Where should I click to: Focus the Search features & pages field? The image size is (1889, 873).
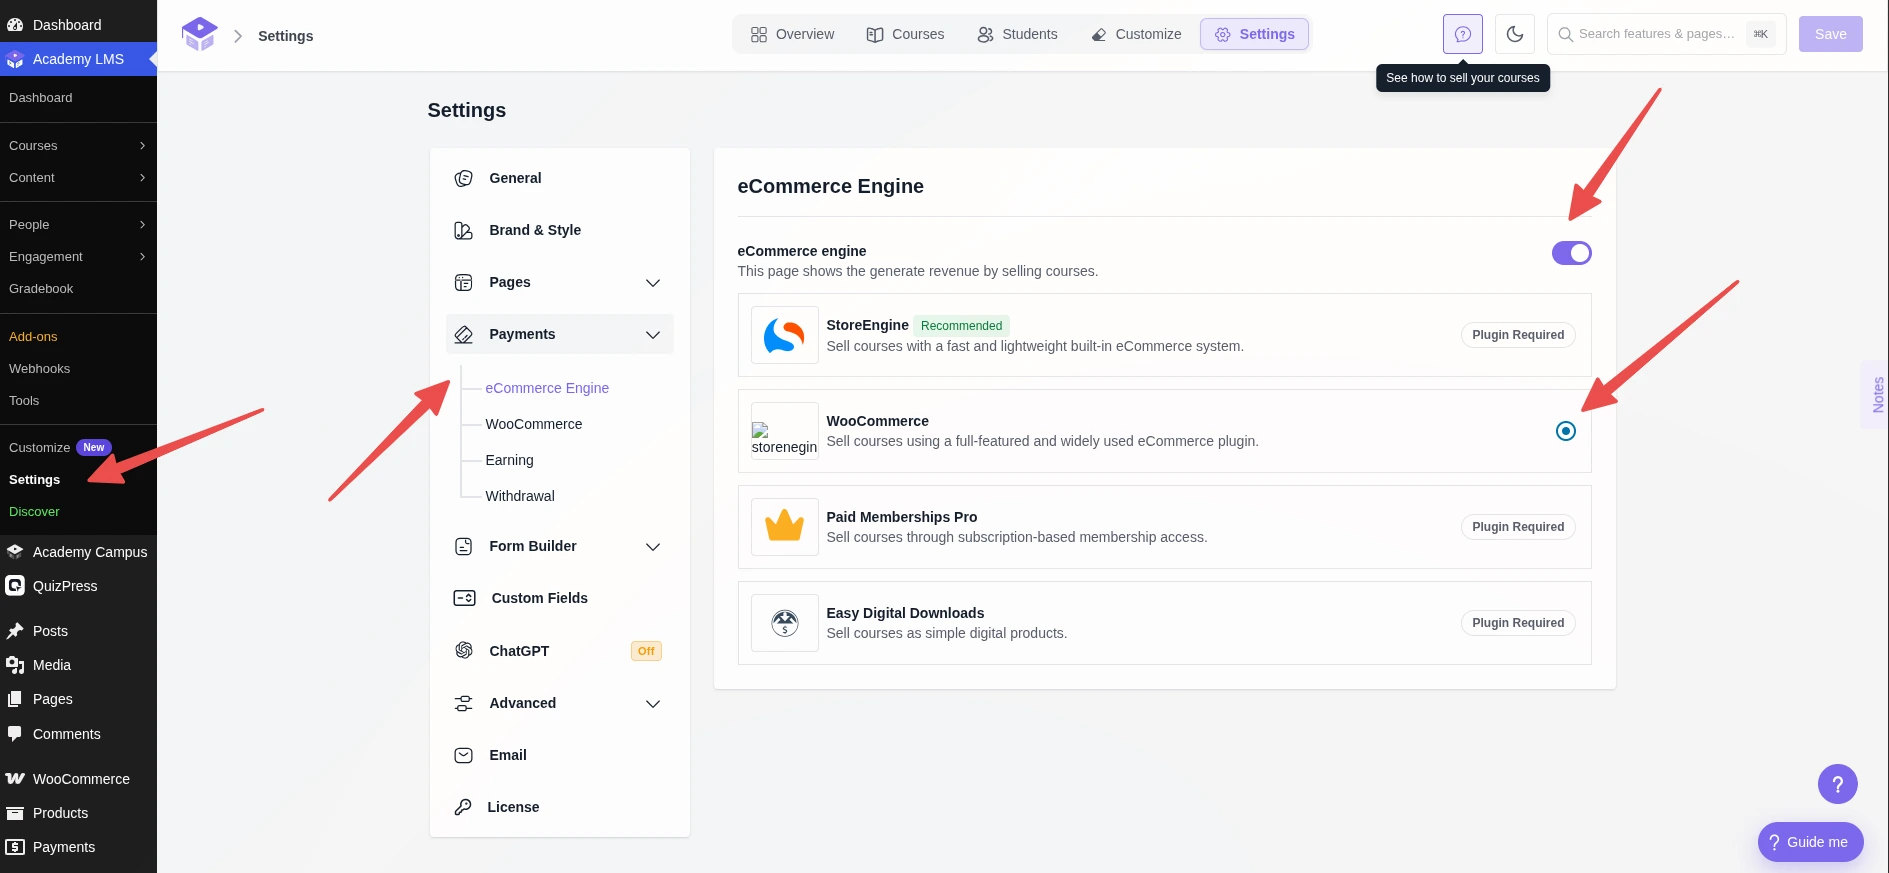point(1666,34)
